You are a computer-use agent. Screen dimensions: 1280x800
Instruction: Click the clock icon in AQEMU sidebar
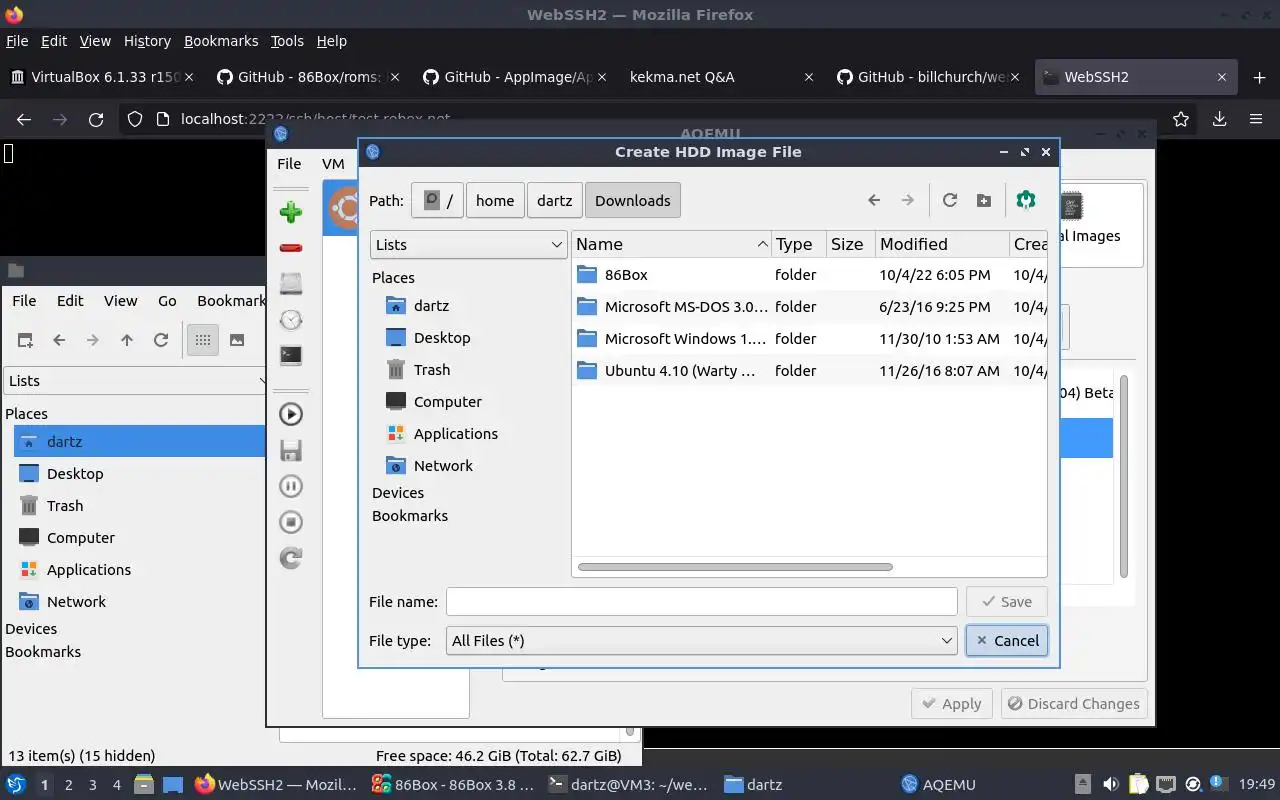click(x=291, y=319)
